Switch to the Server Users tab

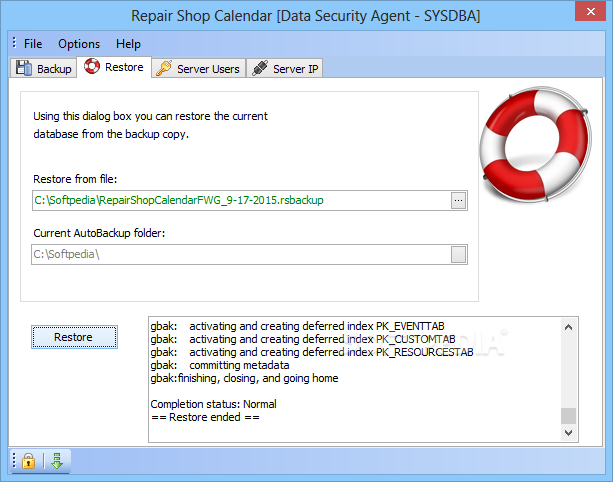[x=199, y=68]
